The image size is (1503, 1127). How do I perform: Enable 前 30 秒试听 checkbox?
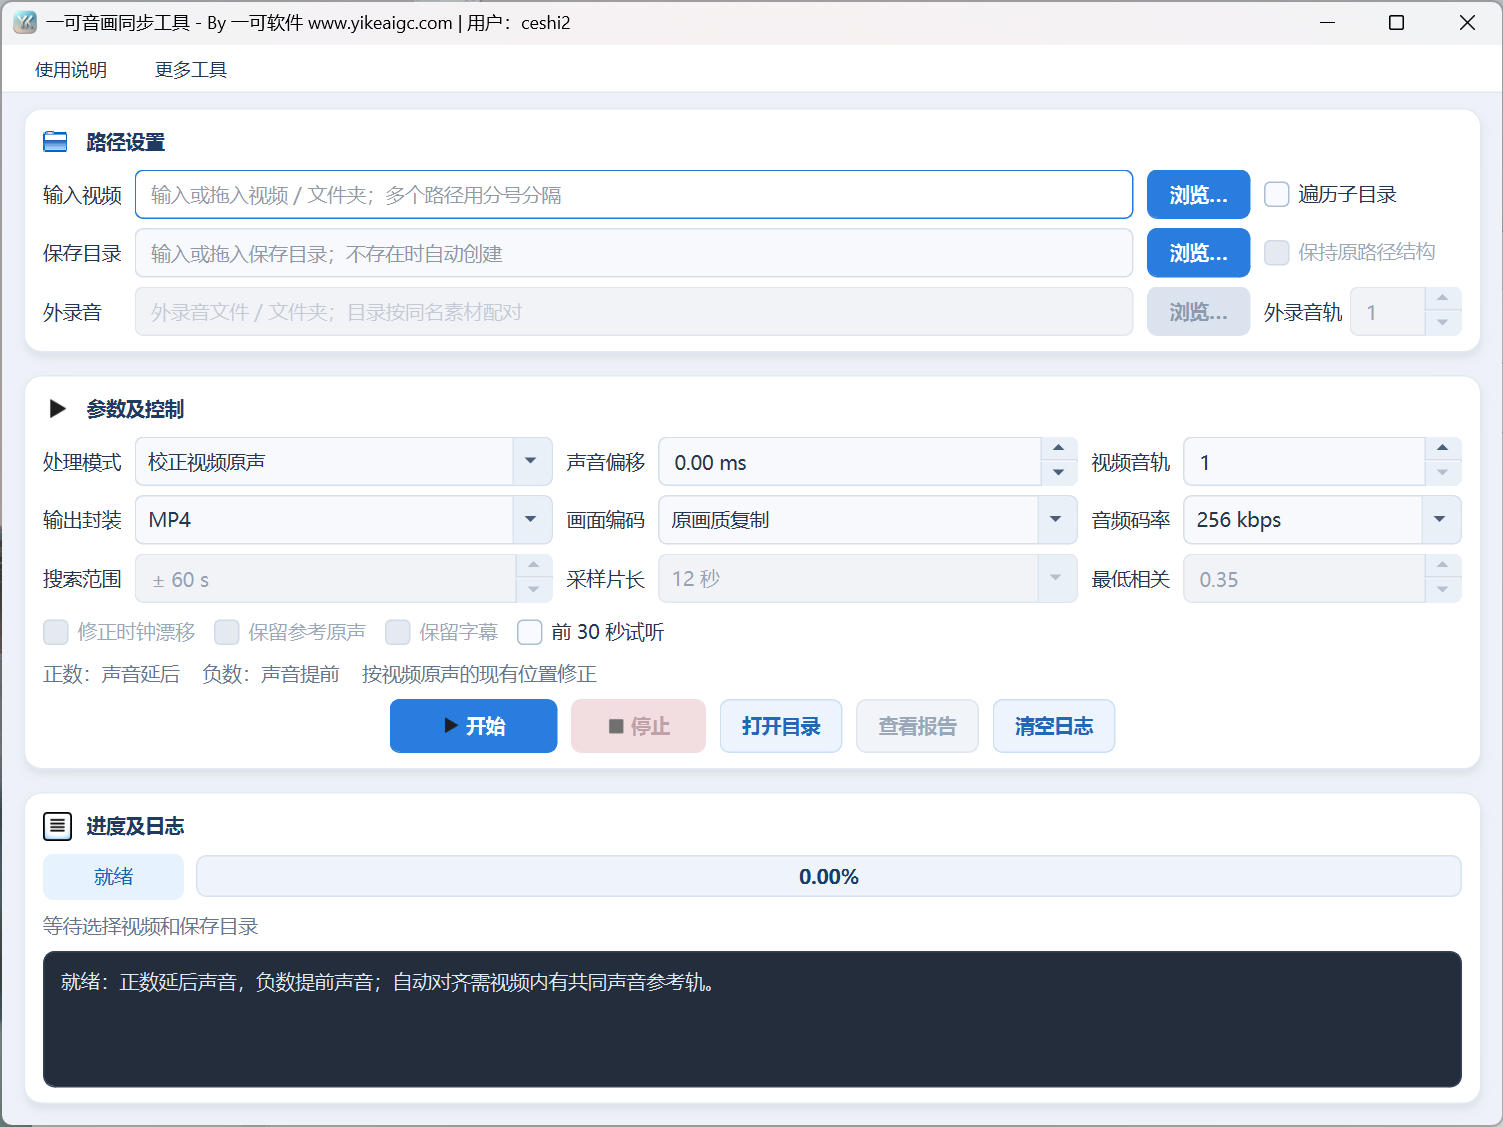point(530,632)
